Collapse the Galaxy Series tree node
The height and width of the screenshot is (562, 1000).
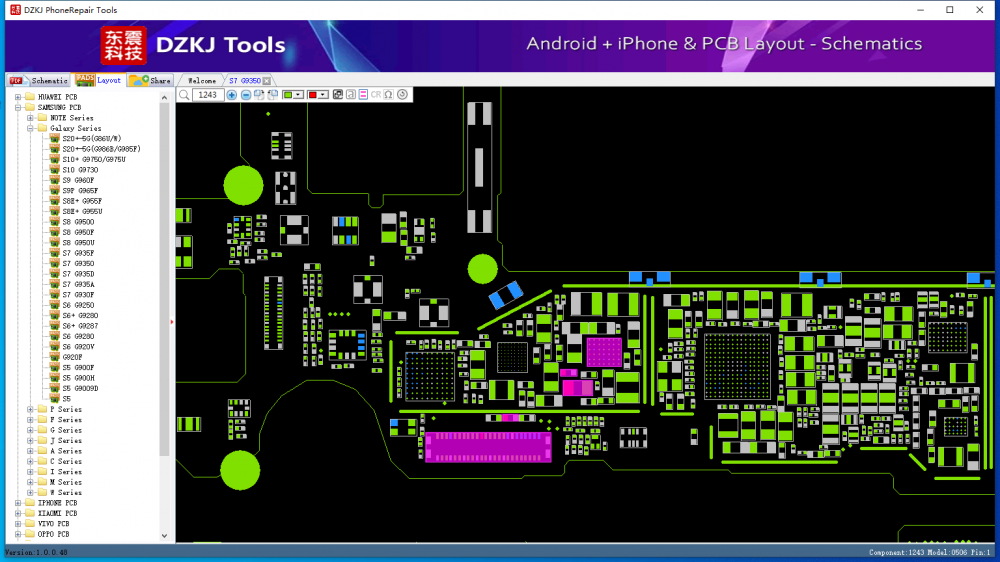pyautogui.click(x=30, y=128)
